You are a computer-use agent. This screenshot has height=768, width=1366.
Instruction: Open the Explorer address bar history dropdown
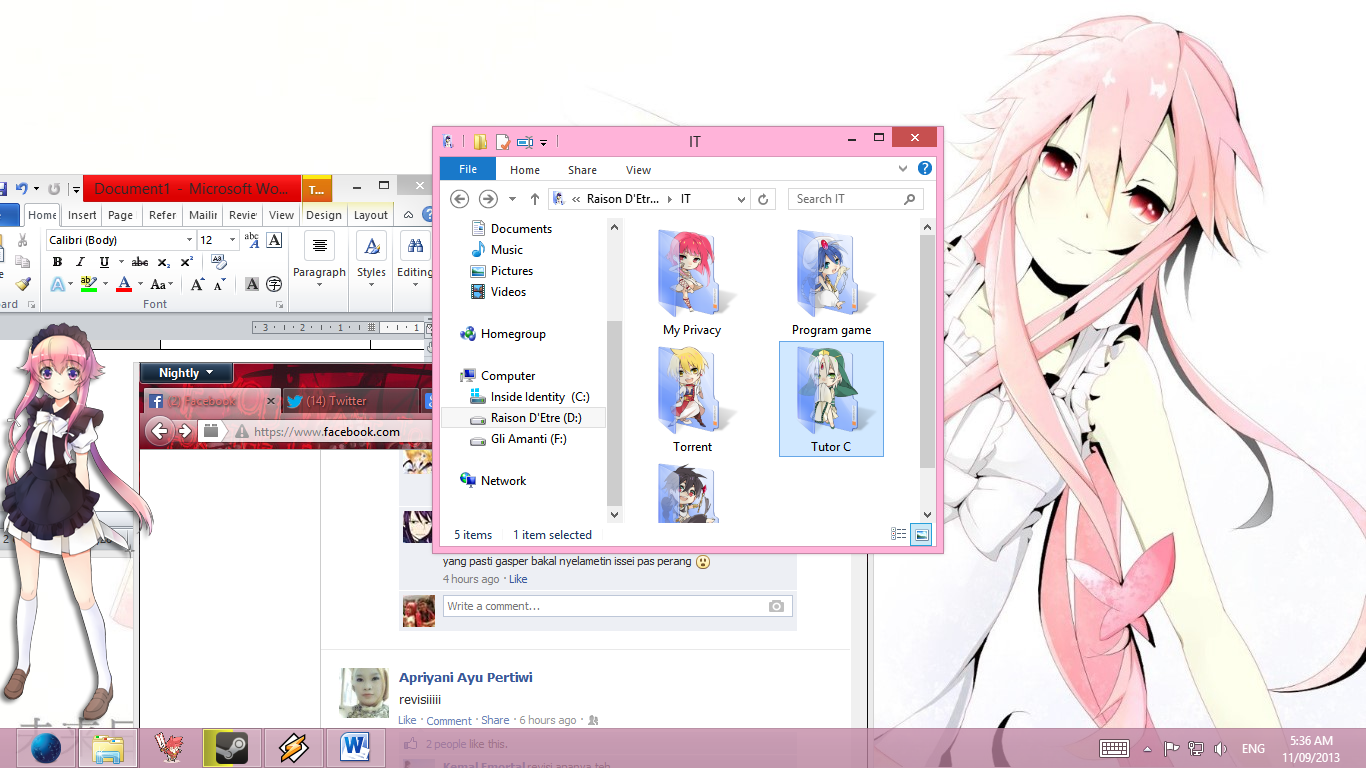click(x=741, y=199)
